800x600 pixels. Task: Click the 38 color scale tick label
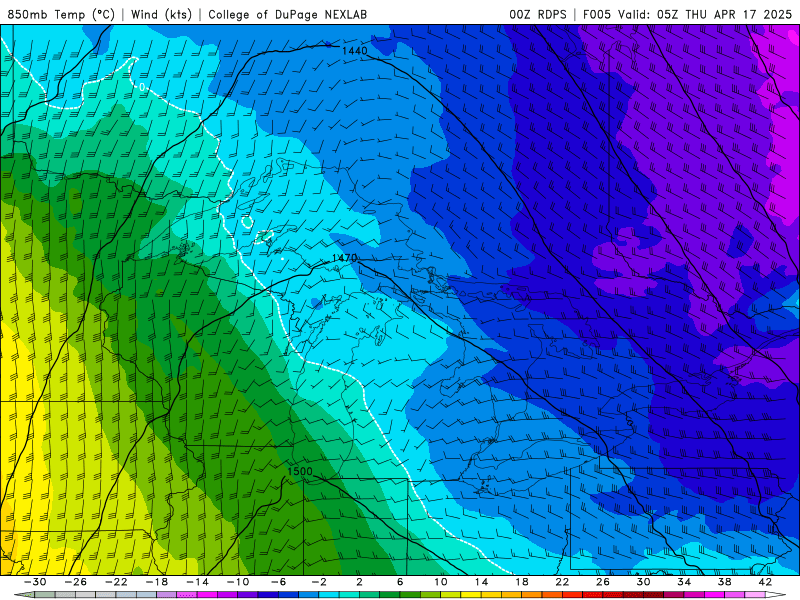point(724,582)
